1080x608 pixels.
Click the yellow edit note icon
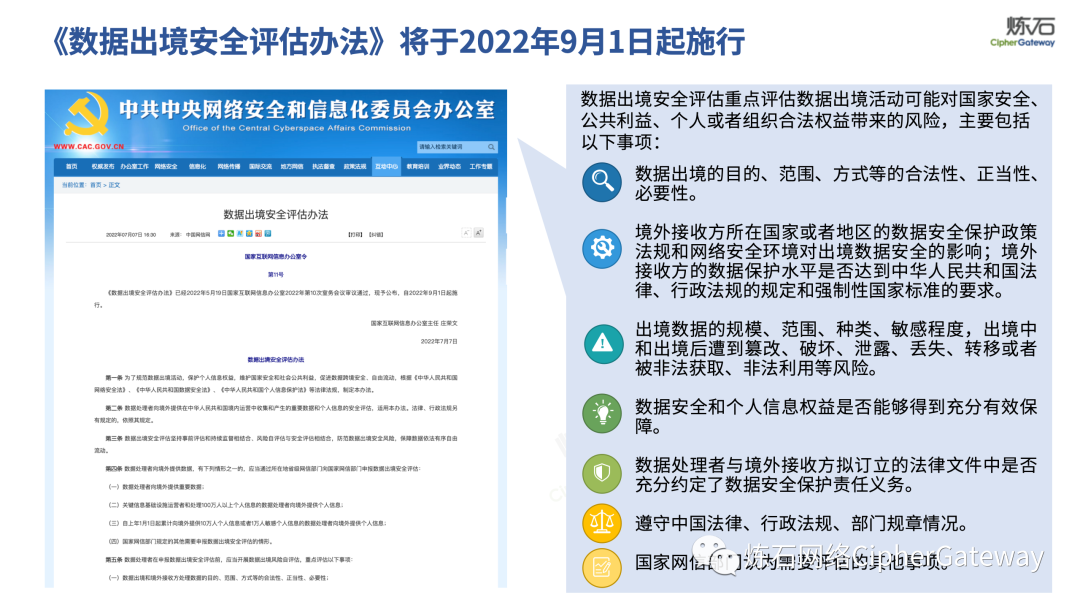pos(602,568)
